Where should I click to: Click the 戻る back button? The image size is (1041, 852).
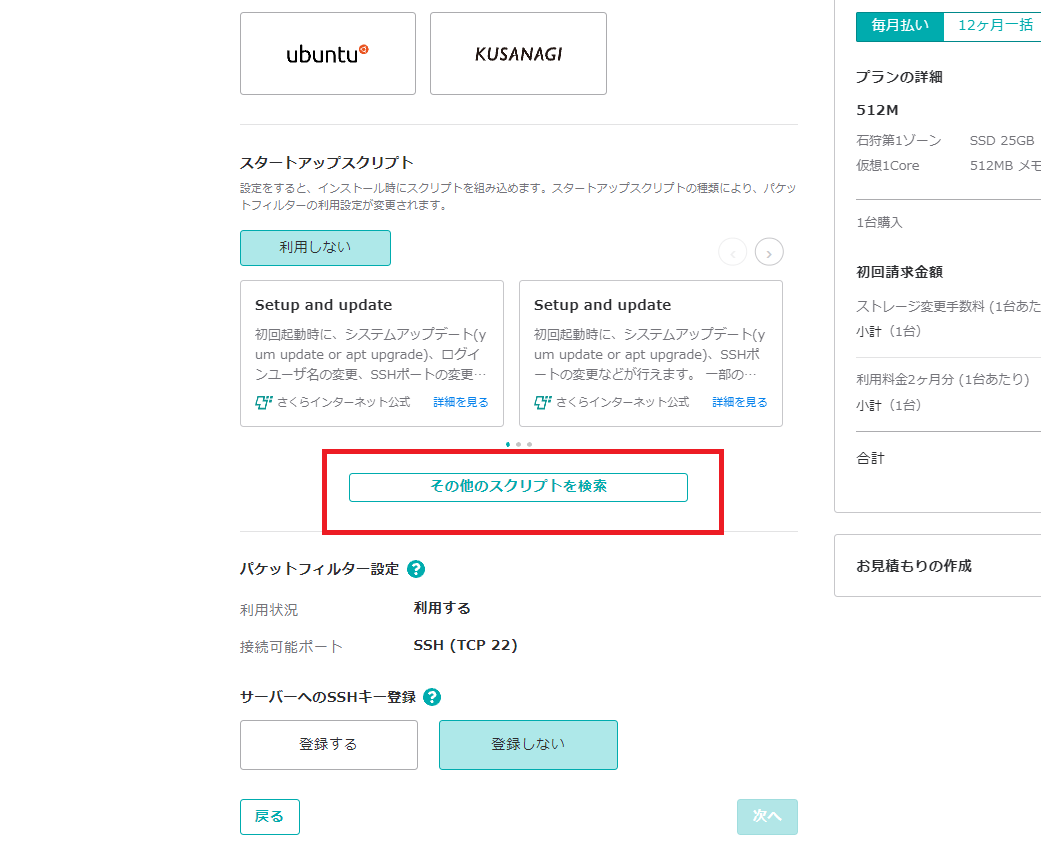tap(269, 817)
